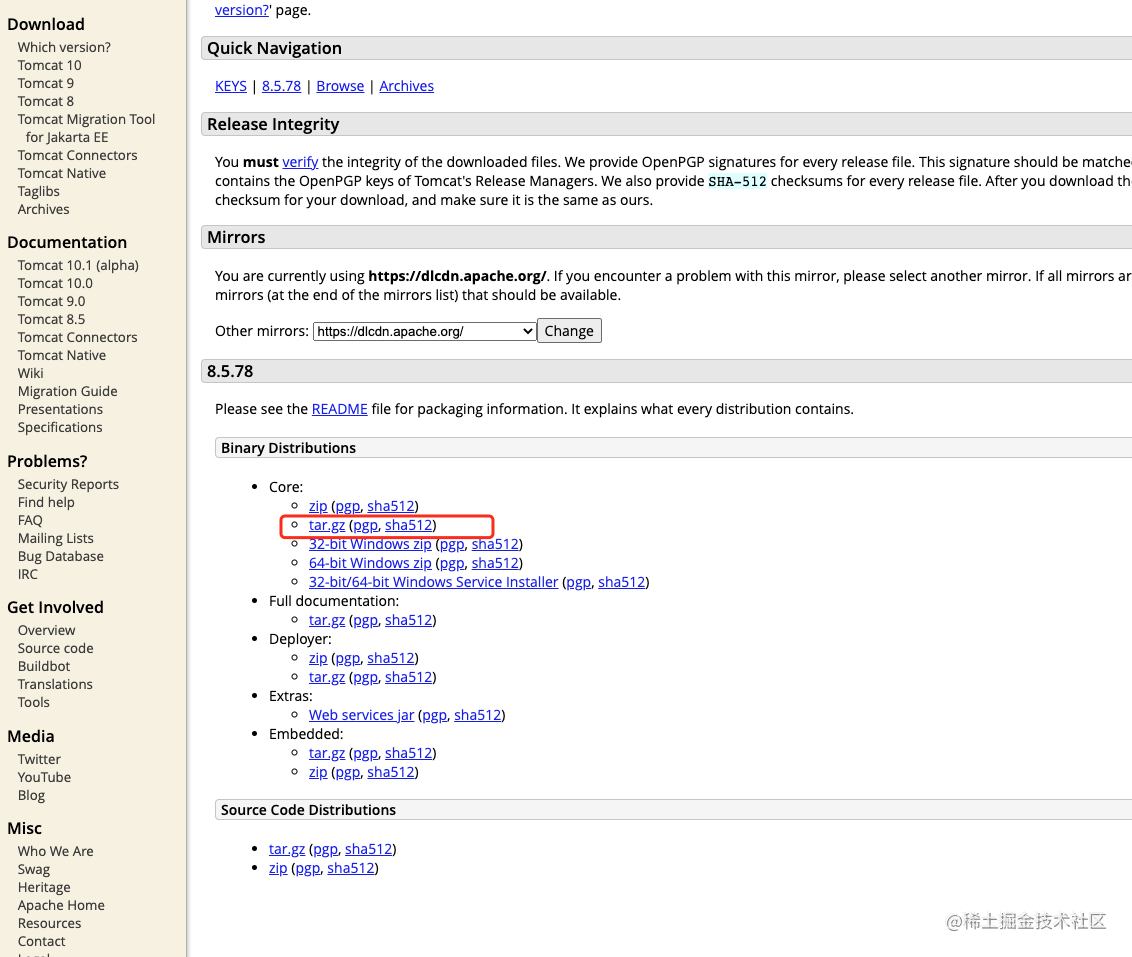Download Full documentation tar.gz
1132x957 pixels.
point(327,620)
